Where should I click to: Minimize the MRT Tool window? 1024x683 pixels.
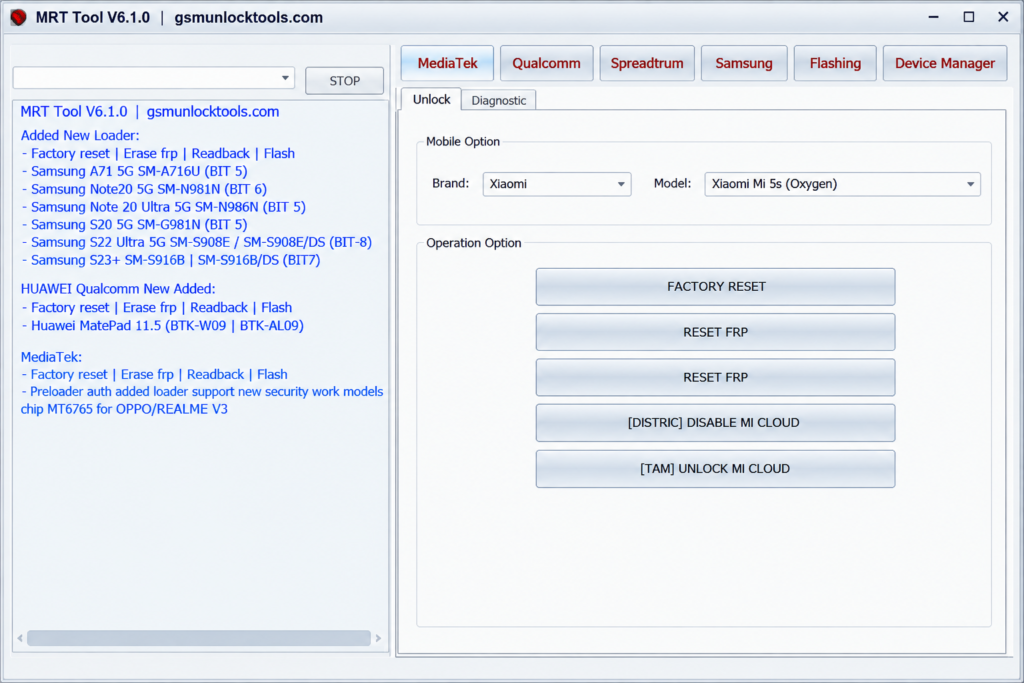[x=933, y=18]
